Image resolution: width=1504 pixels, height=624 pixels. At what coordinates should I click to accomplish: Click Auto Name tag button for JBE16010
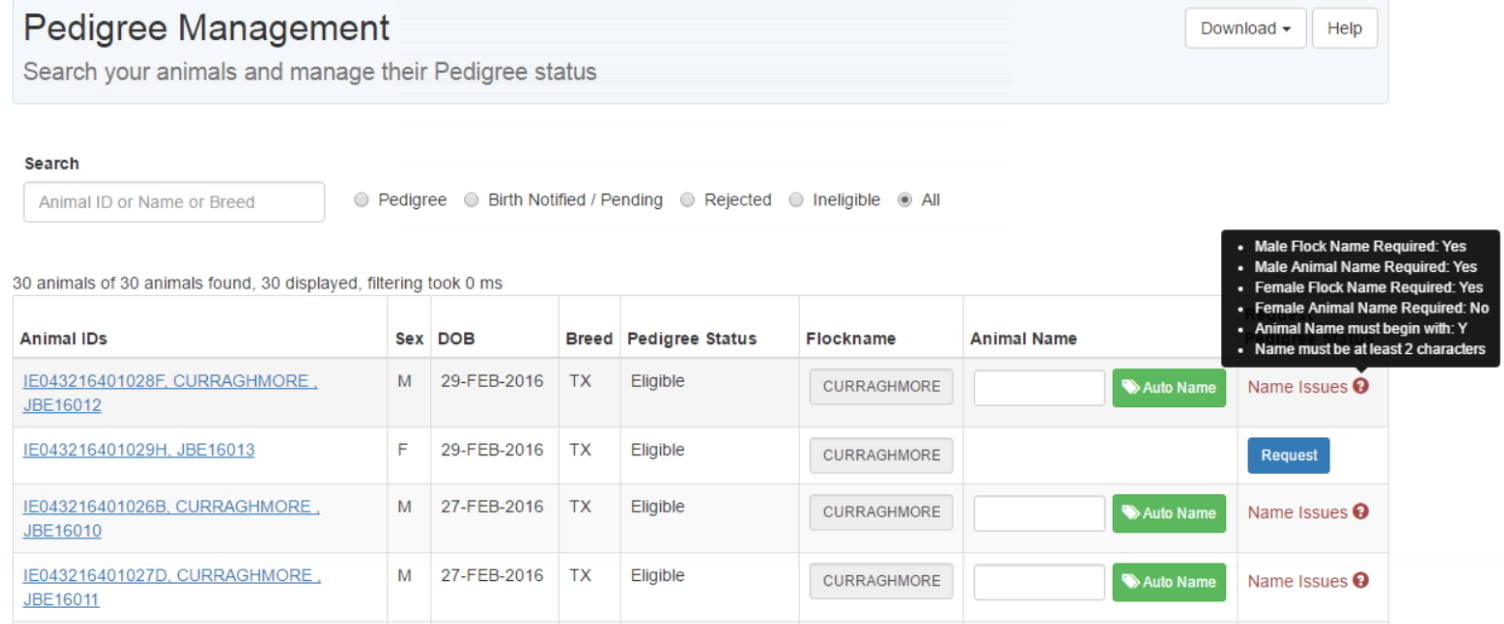[x=1169, y=513]
